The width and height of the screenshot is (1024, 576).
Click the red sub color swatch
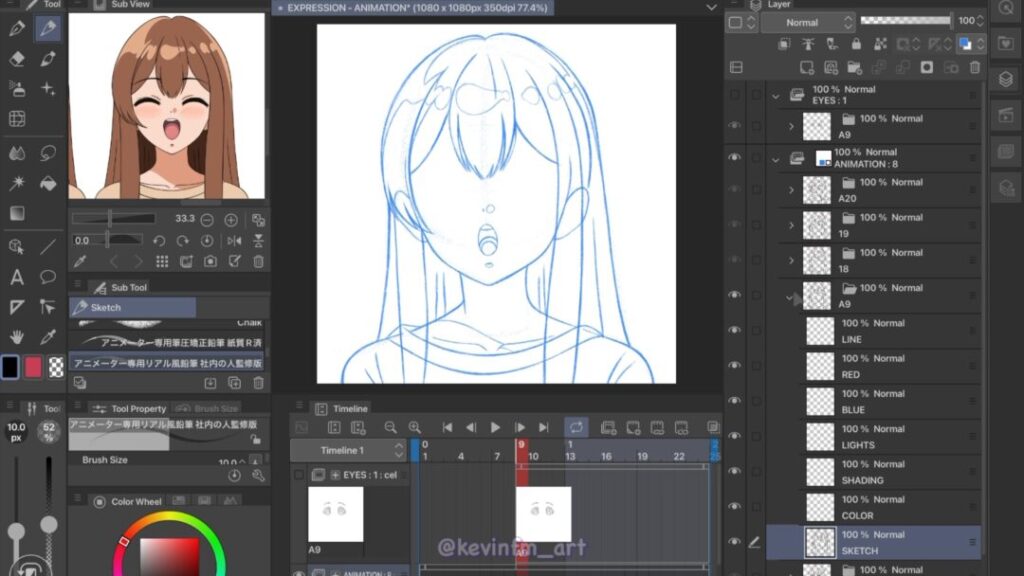[x=33, y=367]
